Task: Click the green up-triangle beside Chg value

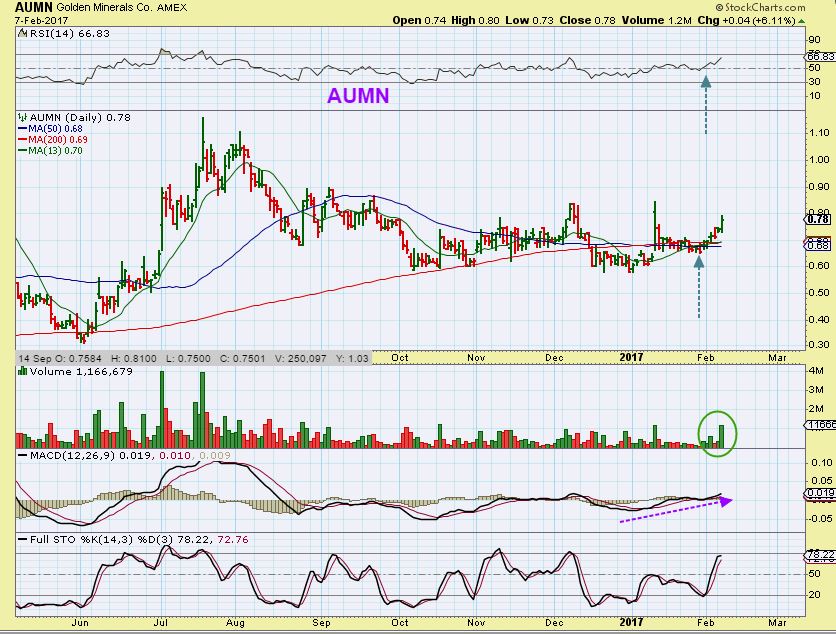Action: tap(801, 21)
